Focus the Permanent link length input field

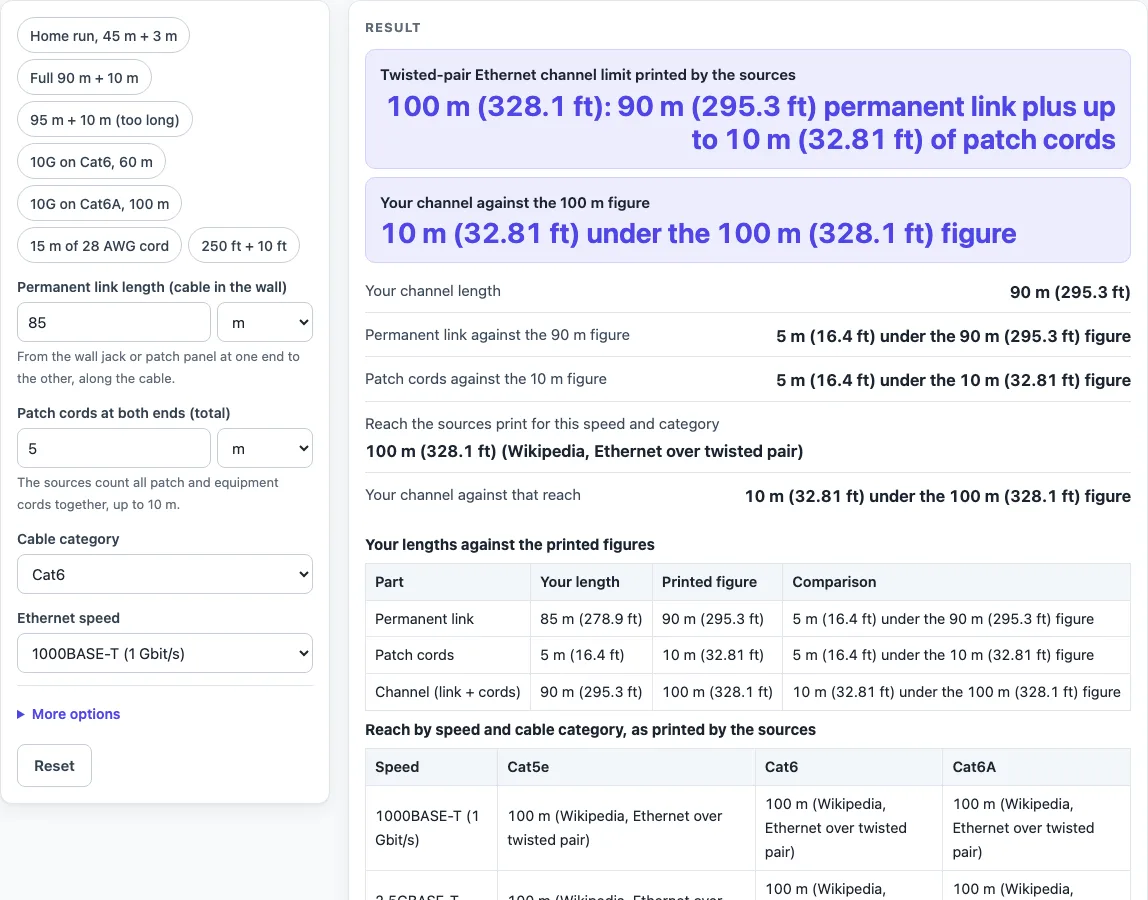[114, 322]
